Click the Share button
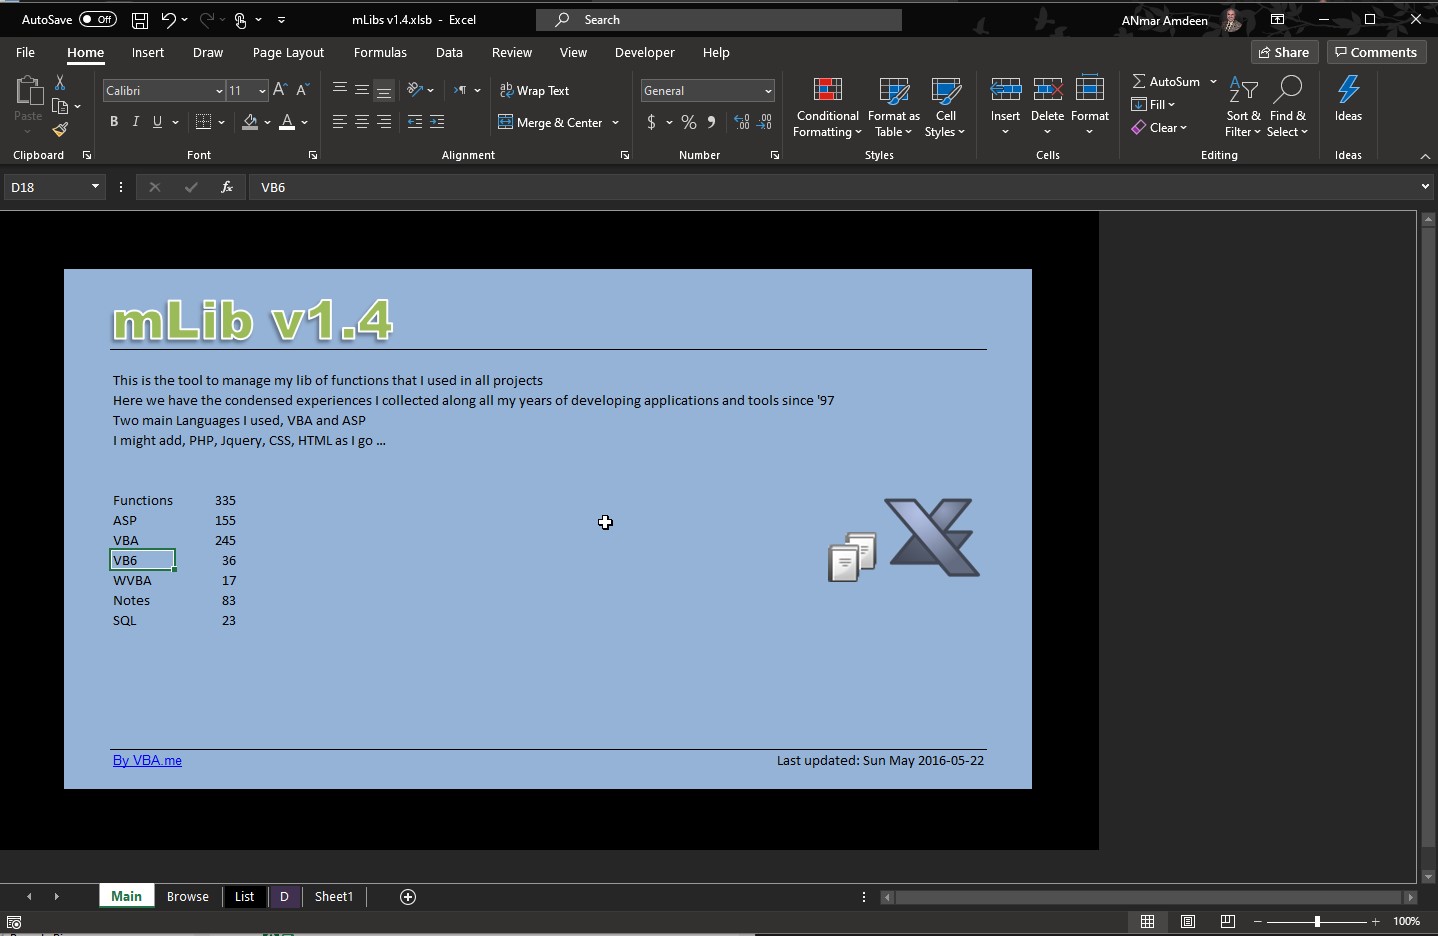The height and width of the screenshot is (936, 1438). click(1284, 53)
